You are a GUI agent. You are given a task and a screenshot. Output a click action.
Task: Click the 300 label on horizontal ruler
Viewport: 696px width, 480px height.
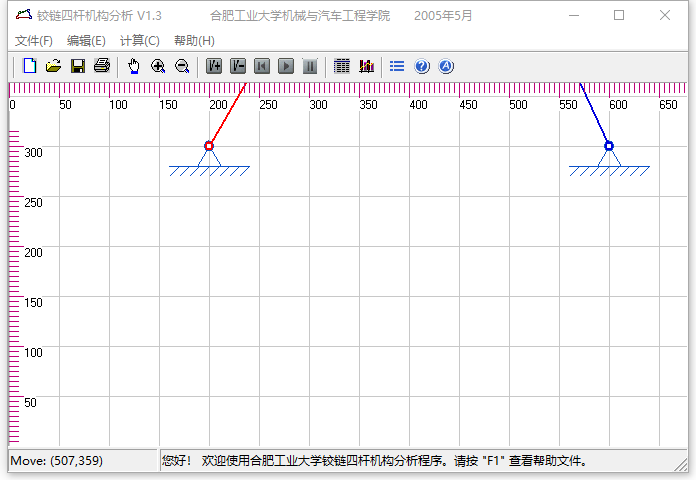pyautogui.click(x=318, y=105)
